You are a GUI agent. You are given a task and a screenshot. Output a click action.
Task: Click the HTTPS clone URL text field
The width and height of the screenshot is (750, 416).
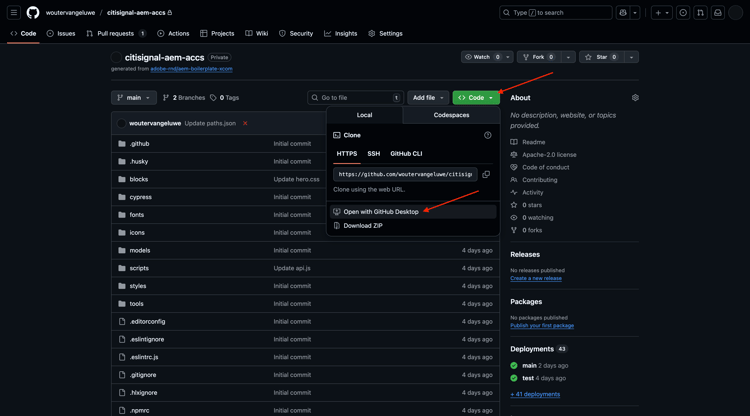coord(405,175)
